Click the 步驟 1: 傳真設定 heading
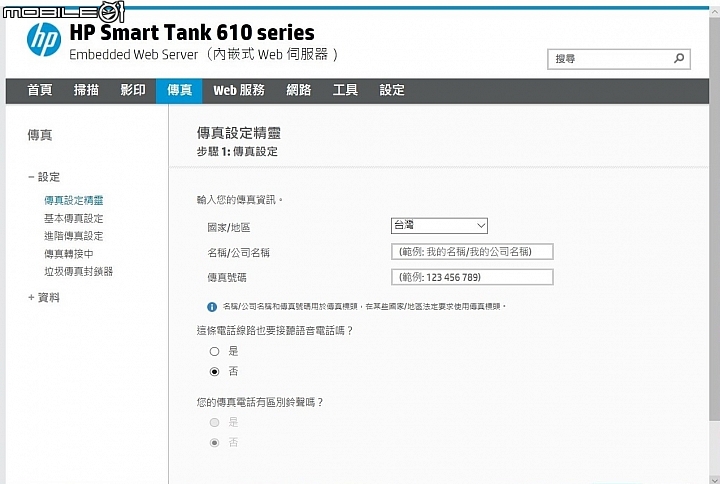 [x=237, y=152]
